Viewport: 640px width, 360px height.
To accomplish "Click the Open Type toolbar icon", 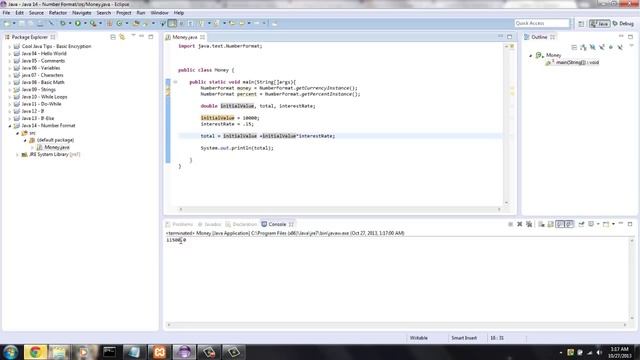I will (x=136, y=24).
